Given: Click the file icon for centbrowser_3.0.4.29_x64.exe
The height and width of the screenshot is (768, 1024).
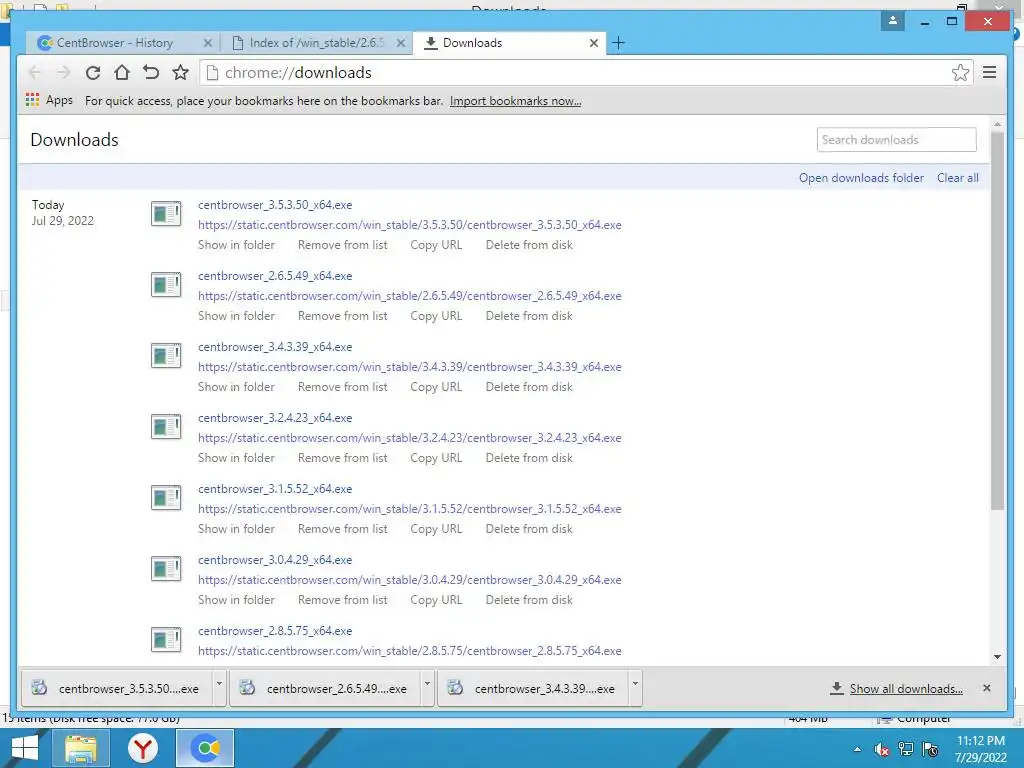Looking at the screenshot, I should [166, 568].
